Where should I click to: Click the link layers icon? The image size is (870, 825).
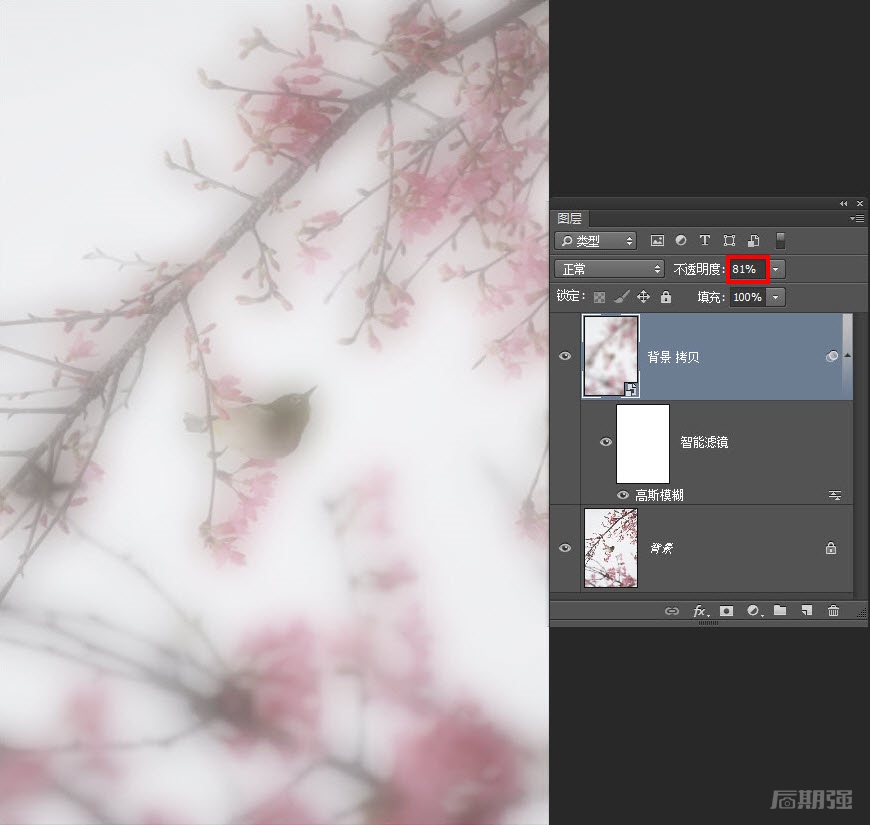[672, 611]
